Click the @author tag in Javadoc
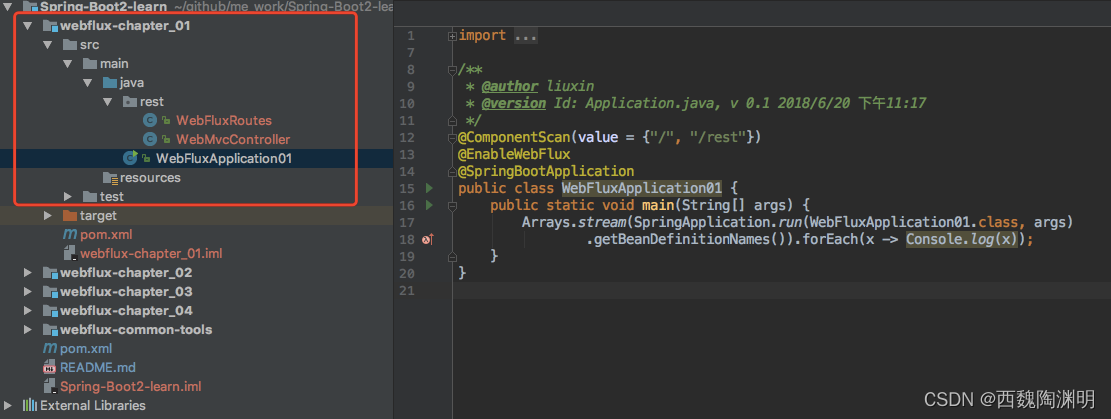 tap(509, 86)
